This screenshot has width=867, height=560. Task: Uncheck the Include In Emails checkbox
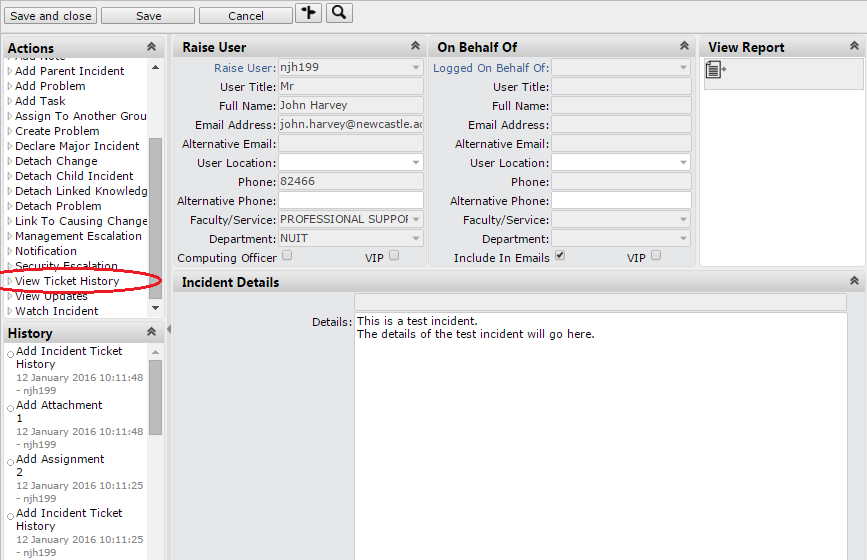(560, 256)
